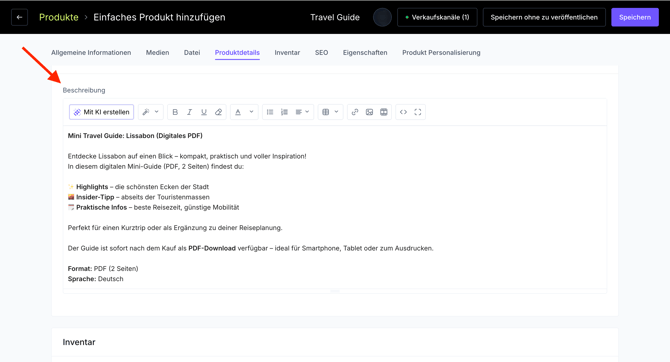Expand the alignment dropdown arrow

pos(307,112)
